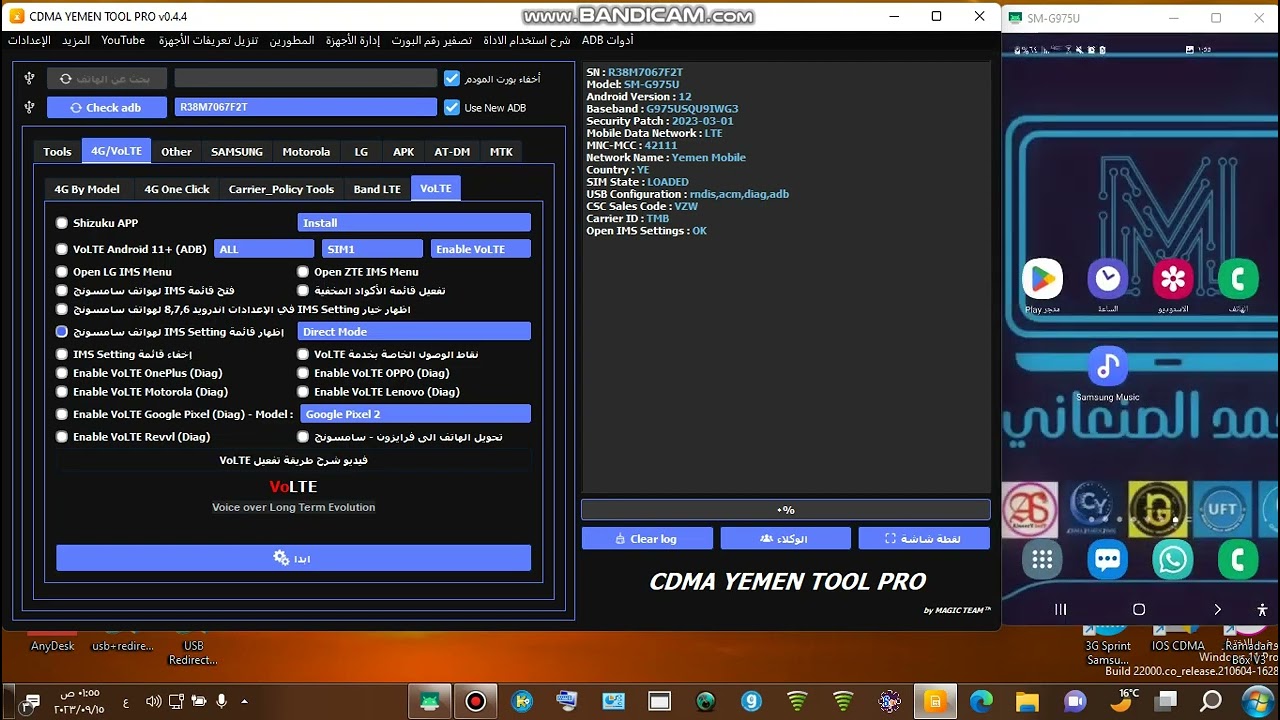The image size is (1280, 720).
Task: Click the 0% progress bar
Action: pos(786,509)
